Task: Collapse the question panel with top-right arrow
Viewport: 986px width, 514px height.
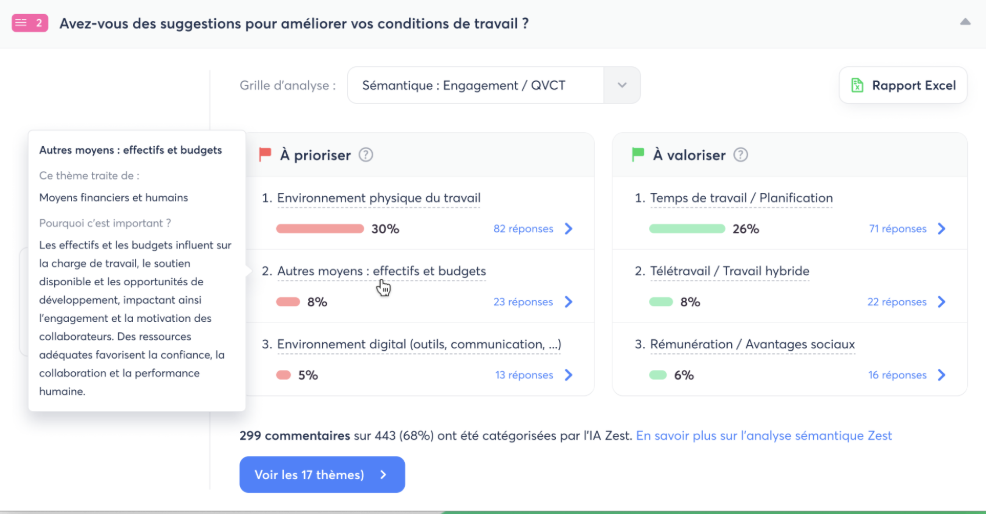Action: pos(964,21)
